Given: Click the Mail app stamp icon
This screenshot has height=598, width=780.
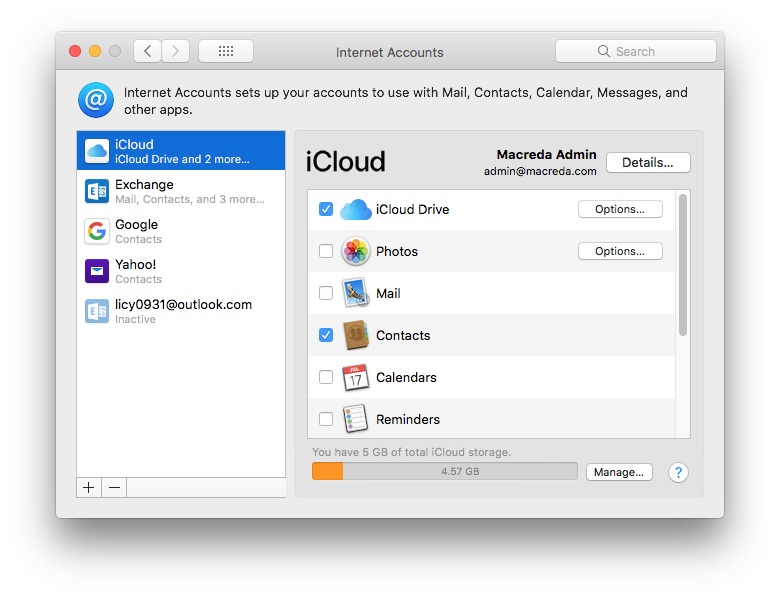Looking at the screenshot, I should click(x=356, y=293).
